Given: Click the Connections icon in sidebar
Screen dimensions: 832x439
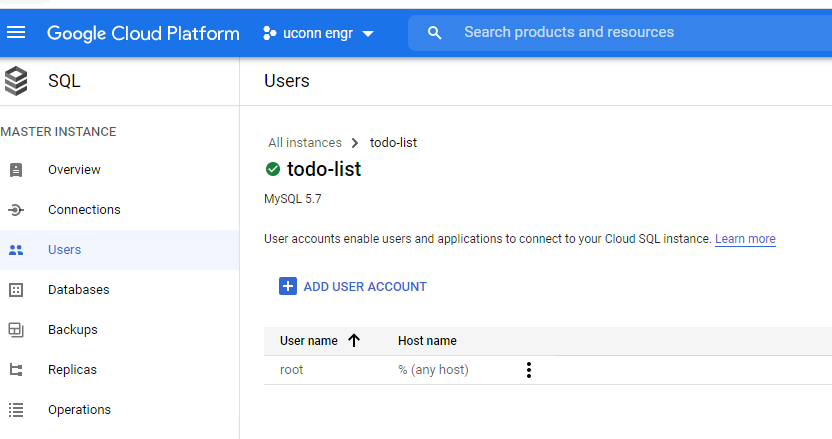Looking at the screenshot, I should tap(16, 210).
